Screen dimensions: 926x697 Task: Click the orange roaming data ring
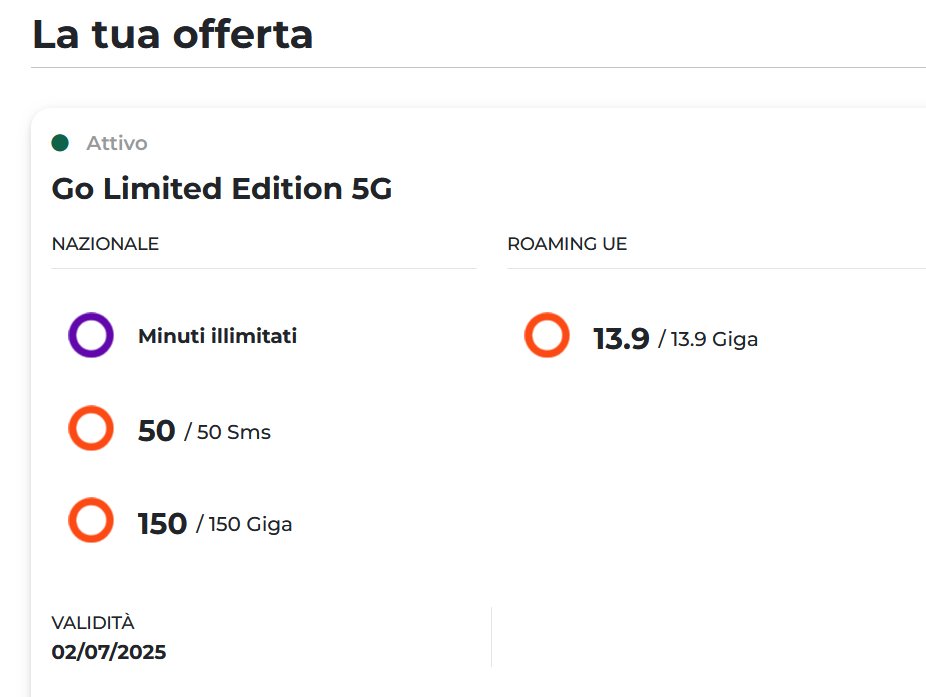(547, 336)
